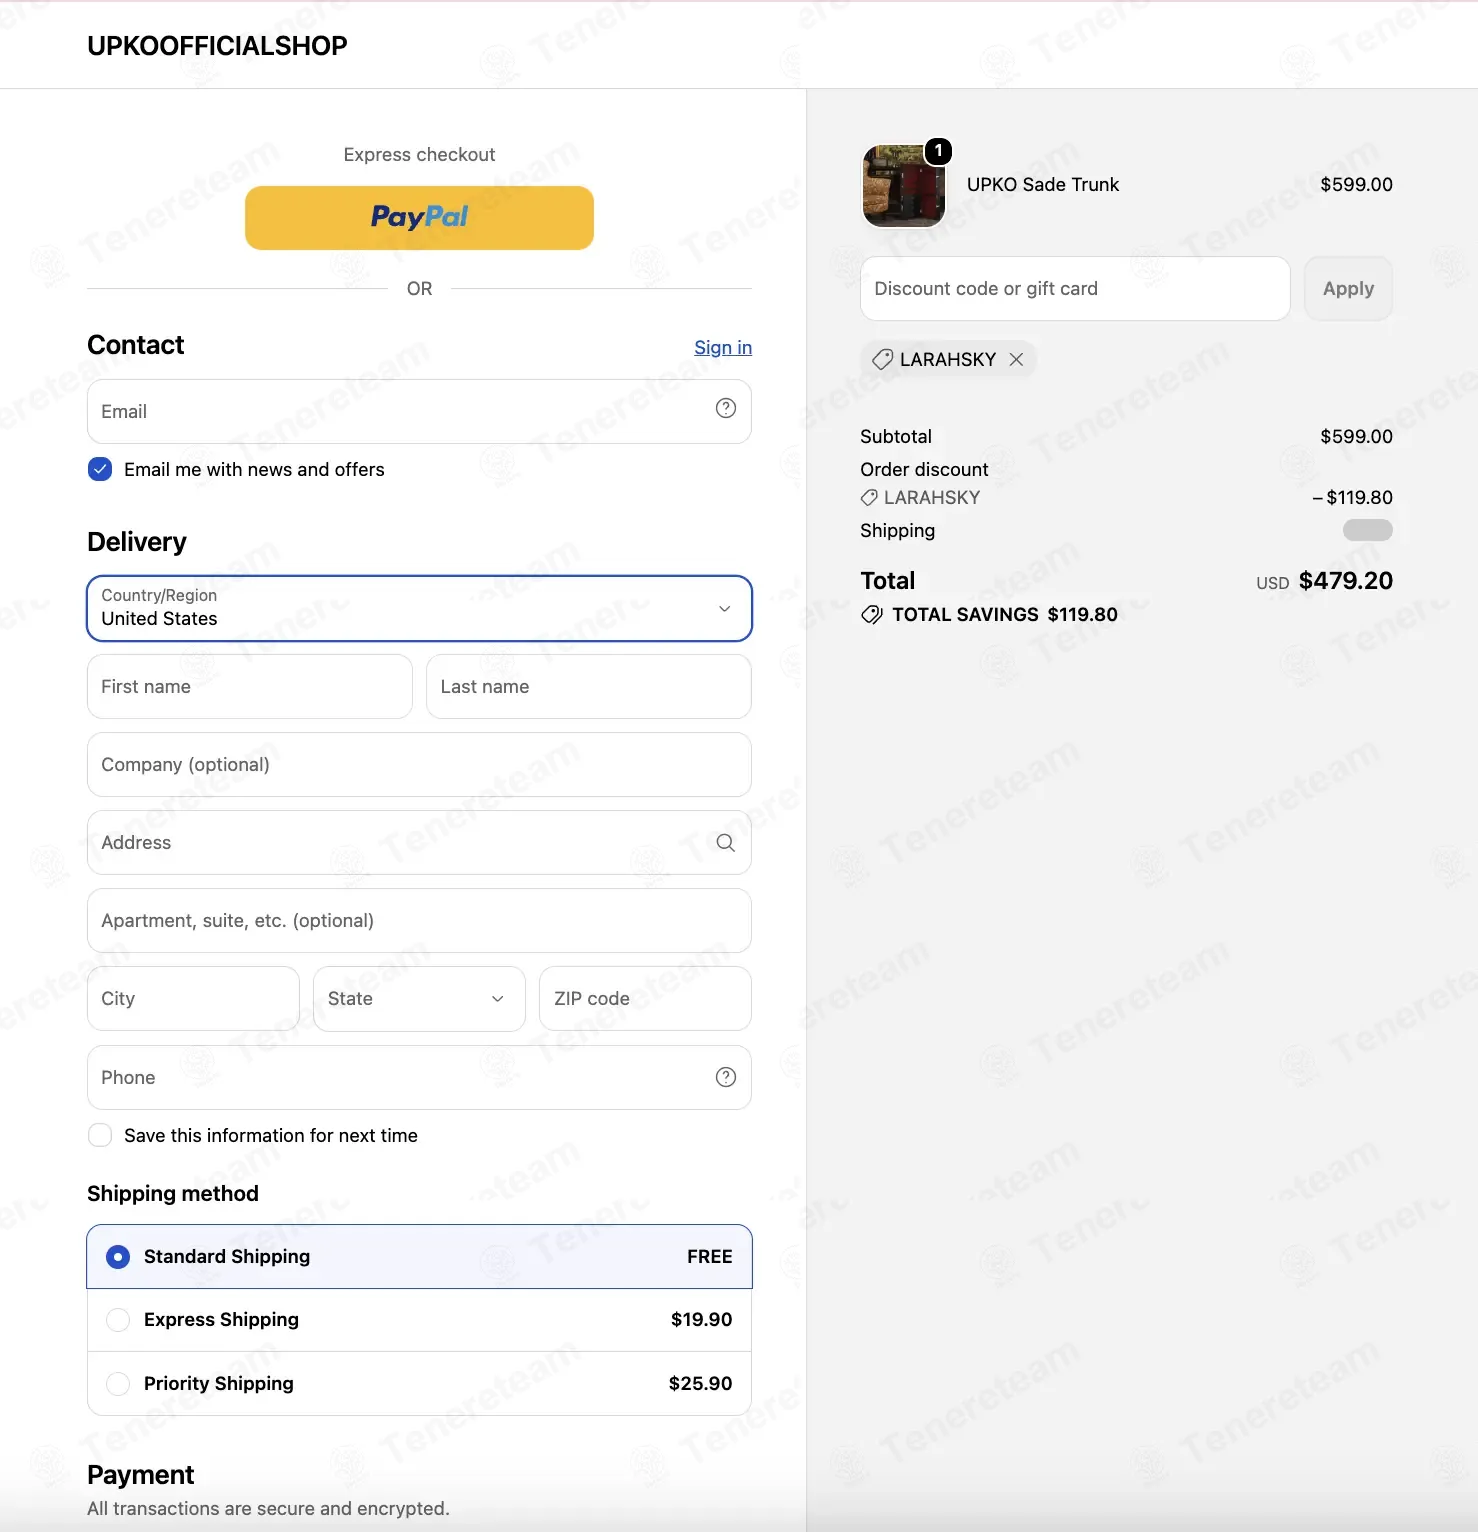Click the phone help question mark icon
The image size is (1478, 1532).
coord(726,1077)
